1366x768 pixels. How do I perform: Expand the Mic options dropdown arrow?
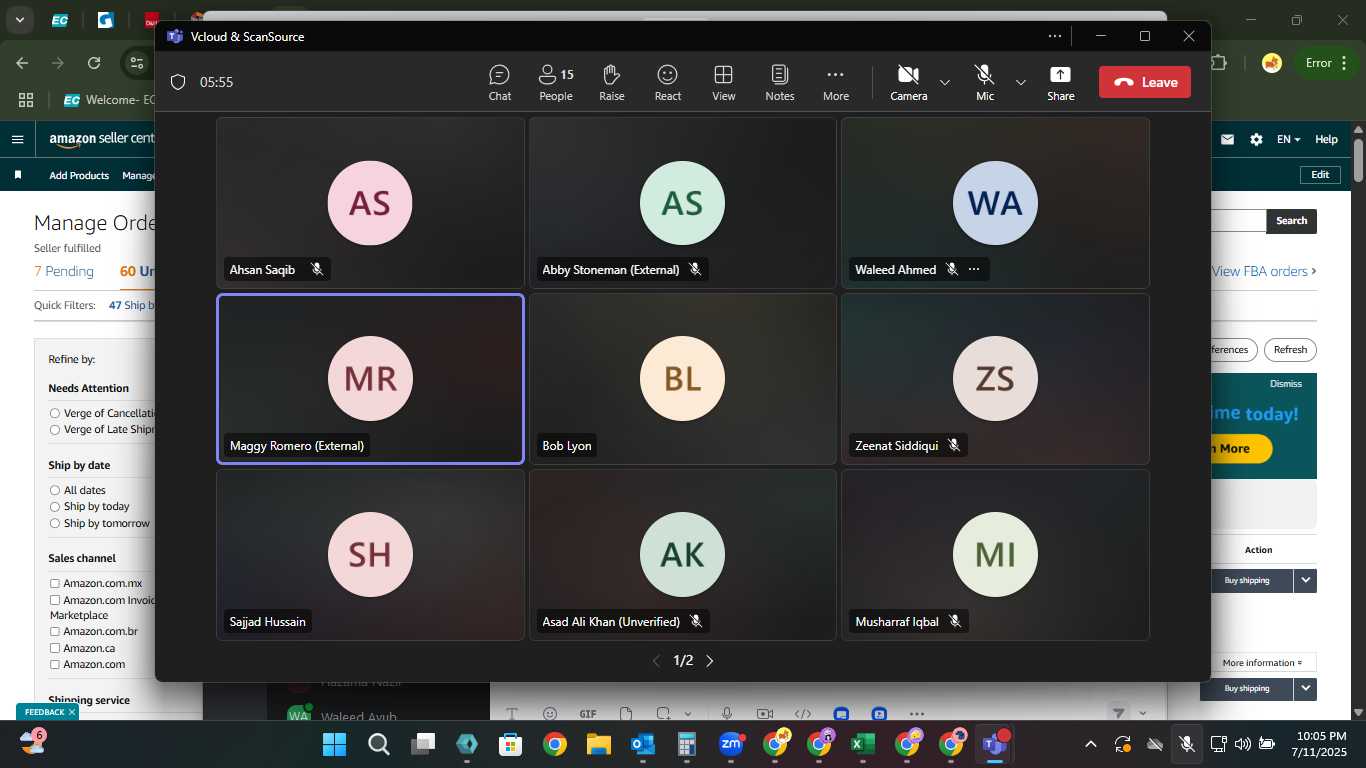click(1021, 82)
